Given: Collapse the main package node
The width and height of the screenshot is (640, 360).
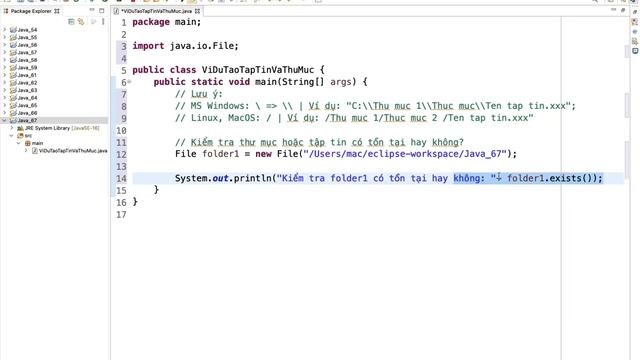Looking at the screenshot, I should coord(19,143).
